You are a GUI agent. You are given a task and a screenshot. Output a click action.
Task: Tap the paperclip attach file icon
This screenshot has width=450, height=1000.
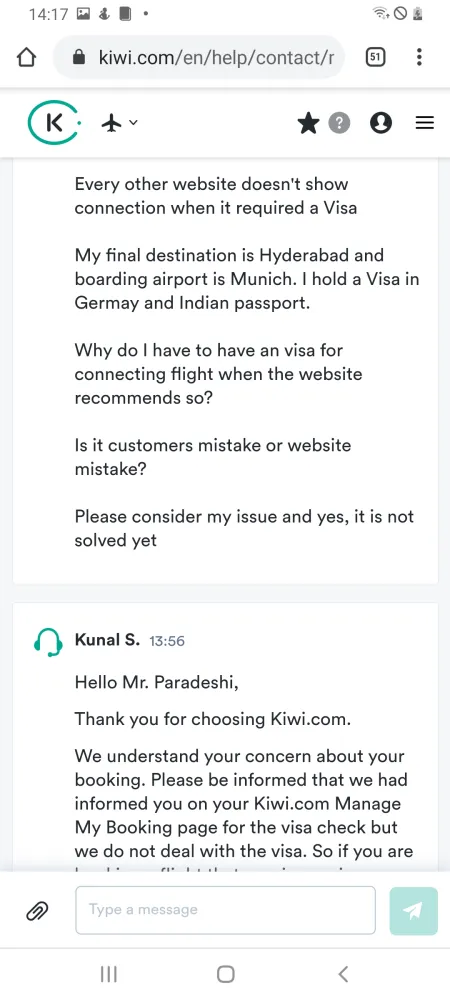(37, 911)
